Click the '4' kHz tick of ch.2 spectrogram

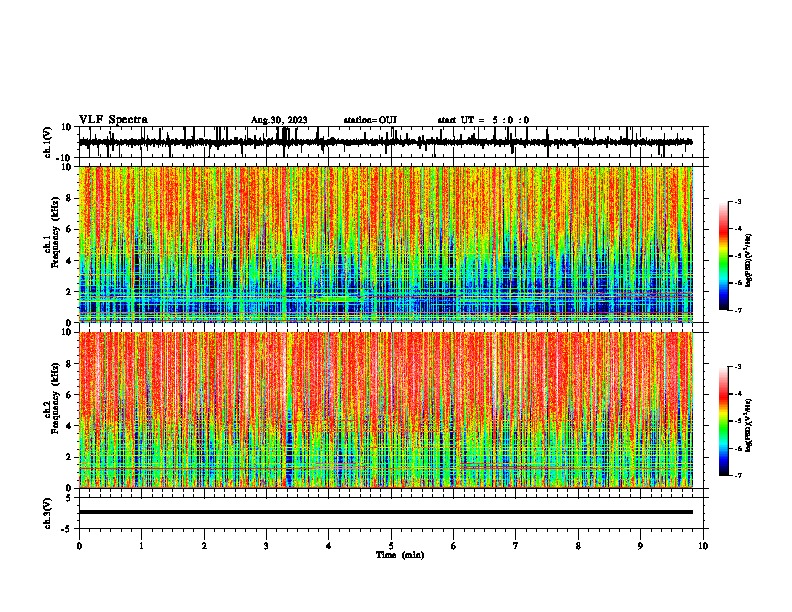69,426
